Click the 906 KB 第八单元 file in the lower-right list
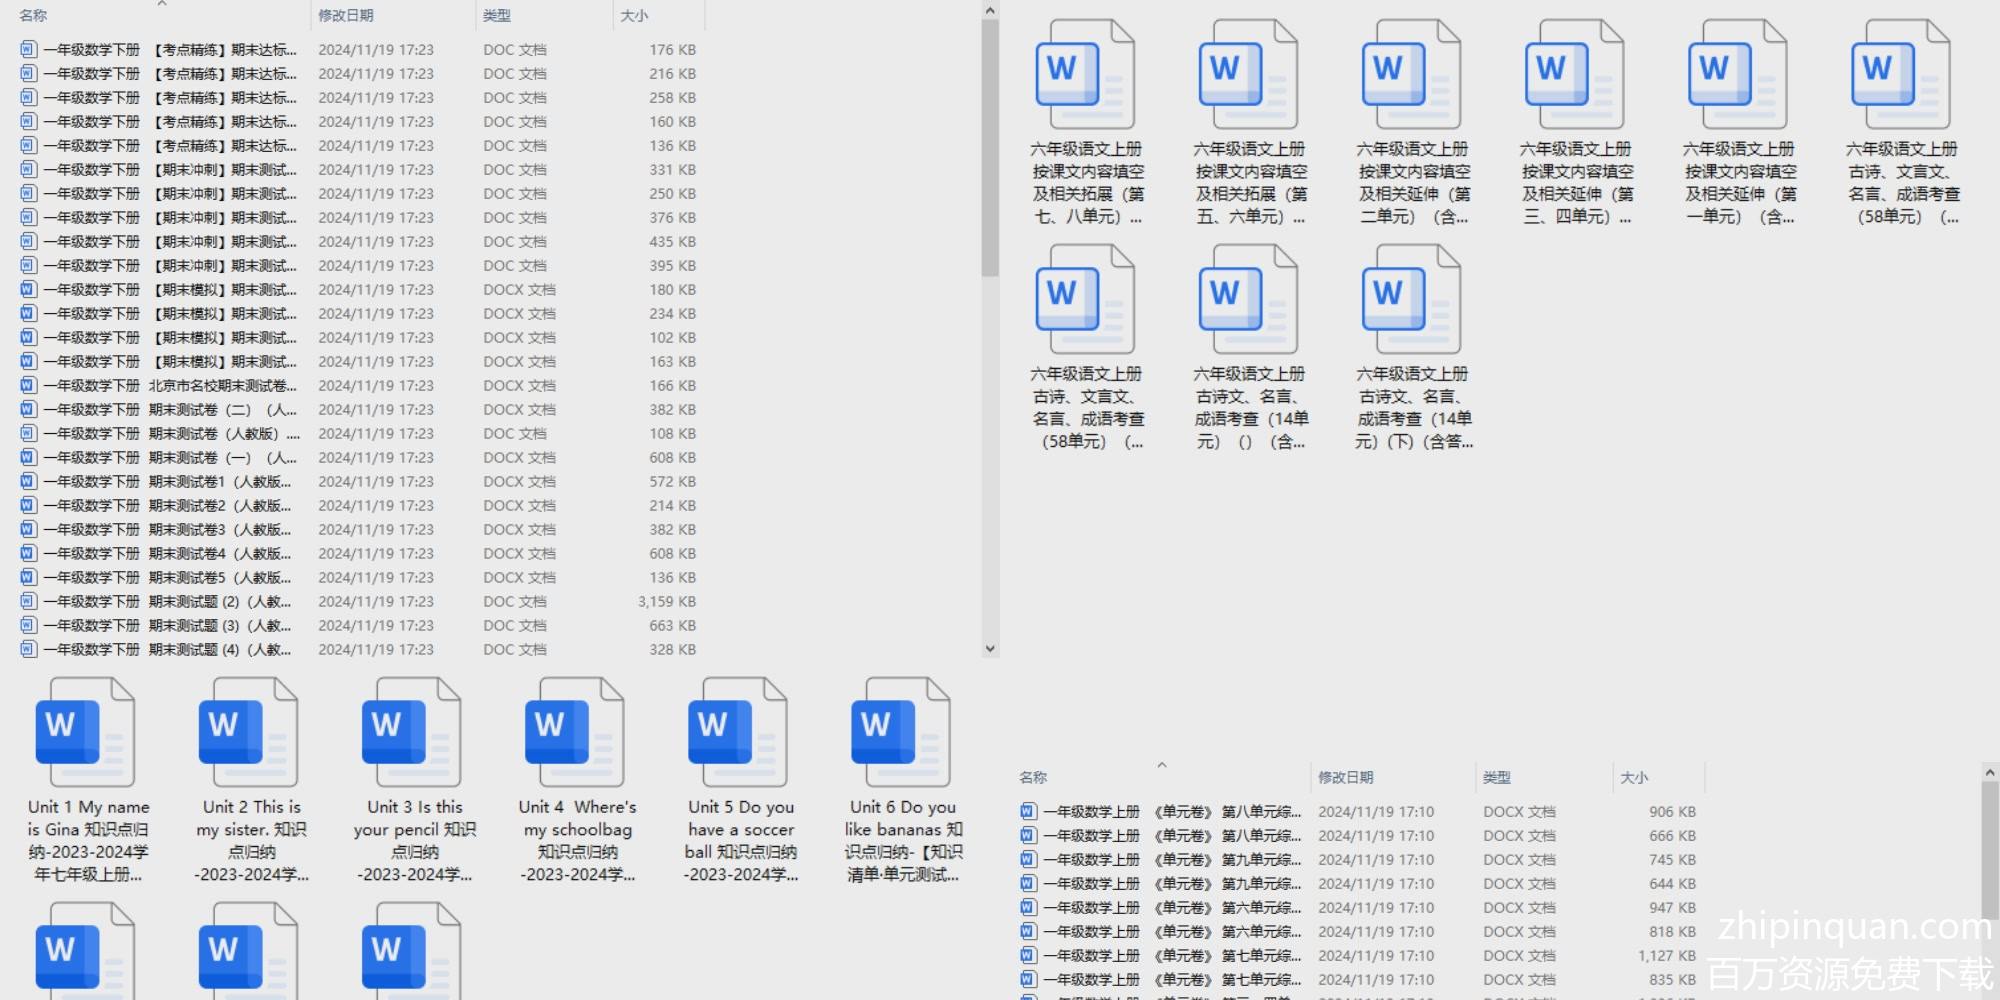Screen dimensions: 2000x1000 pos(1172,812)
